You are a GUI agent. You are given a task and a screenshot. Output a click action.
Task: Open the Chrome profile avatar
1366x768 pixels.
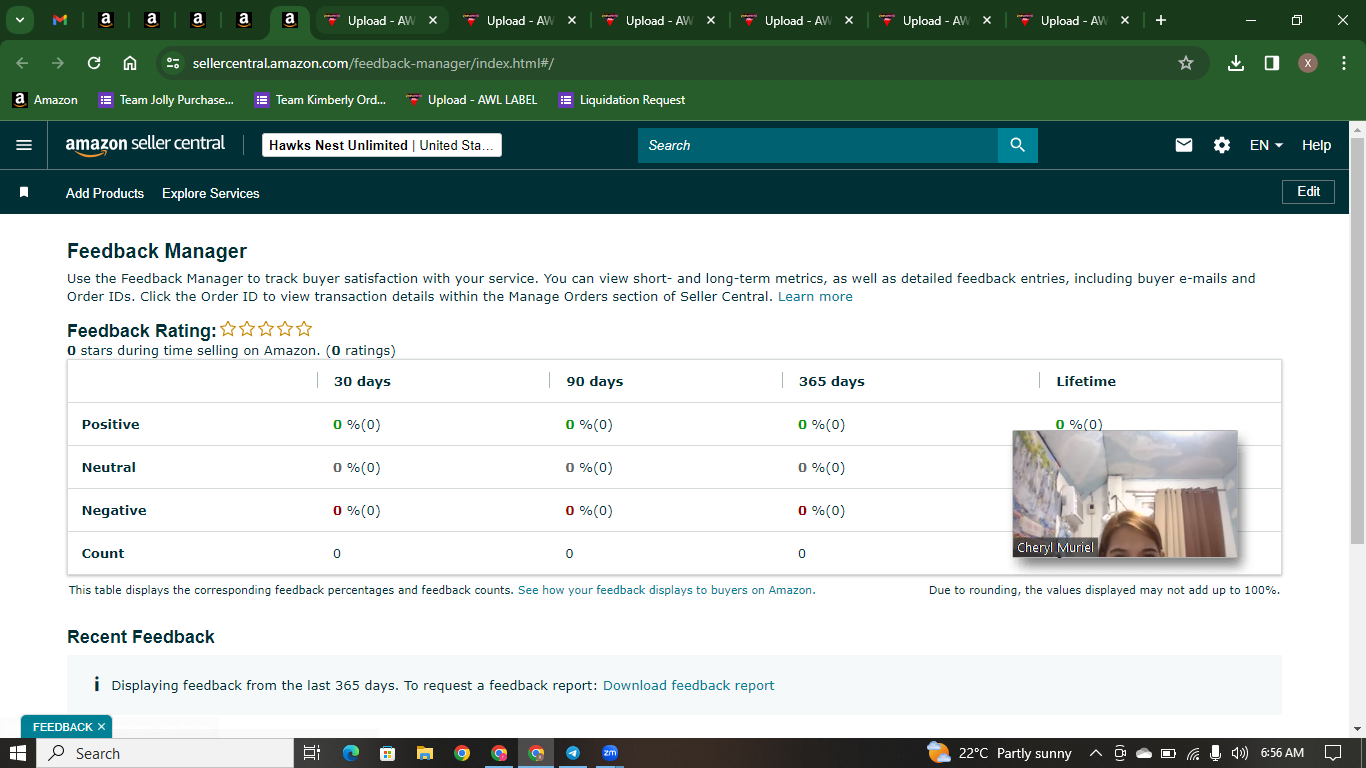pyautogui.click(x=1308, y=63)
